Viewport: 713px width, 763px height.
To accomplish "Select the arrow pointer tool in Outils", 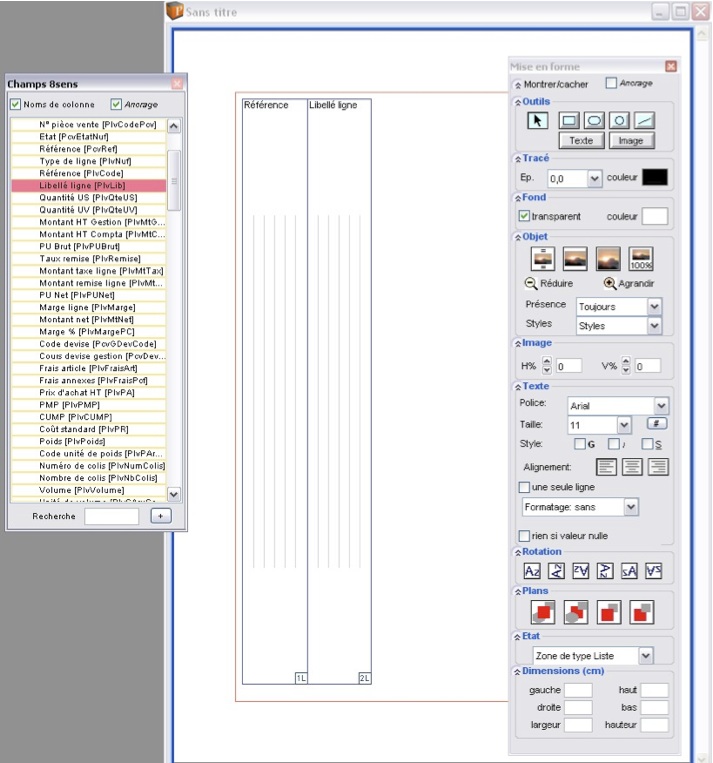I will click(537, 121).
